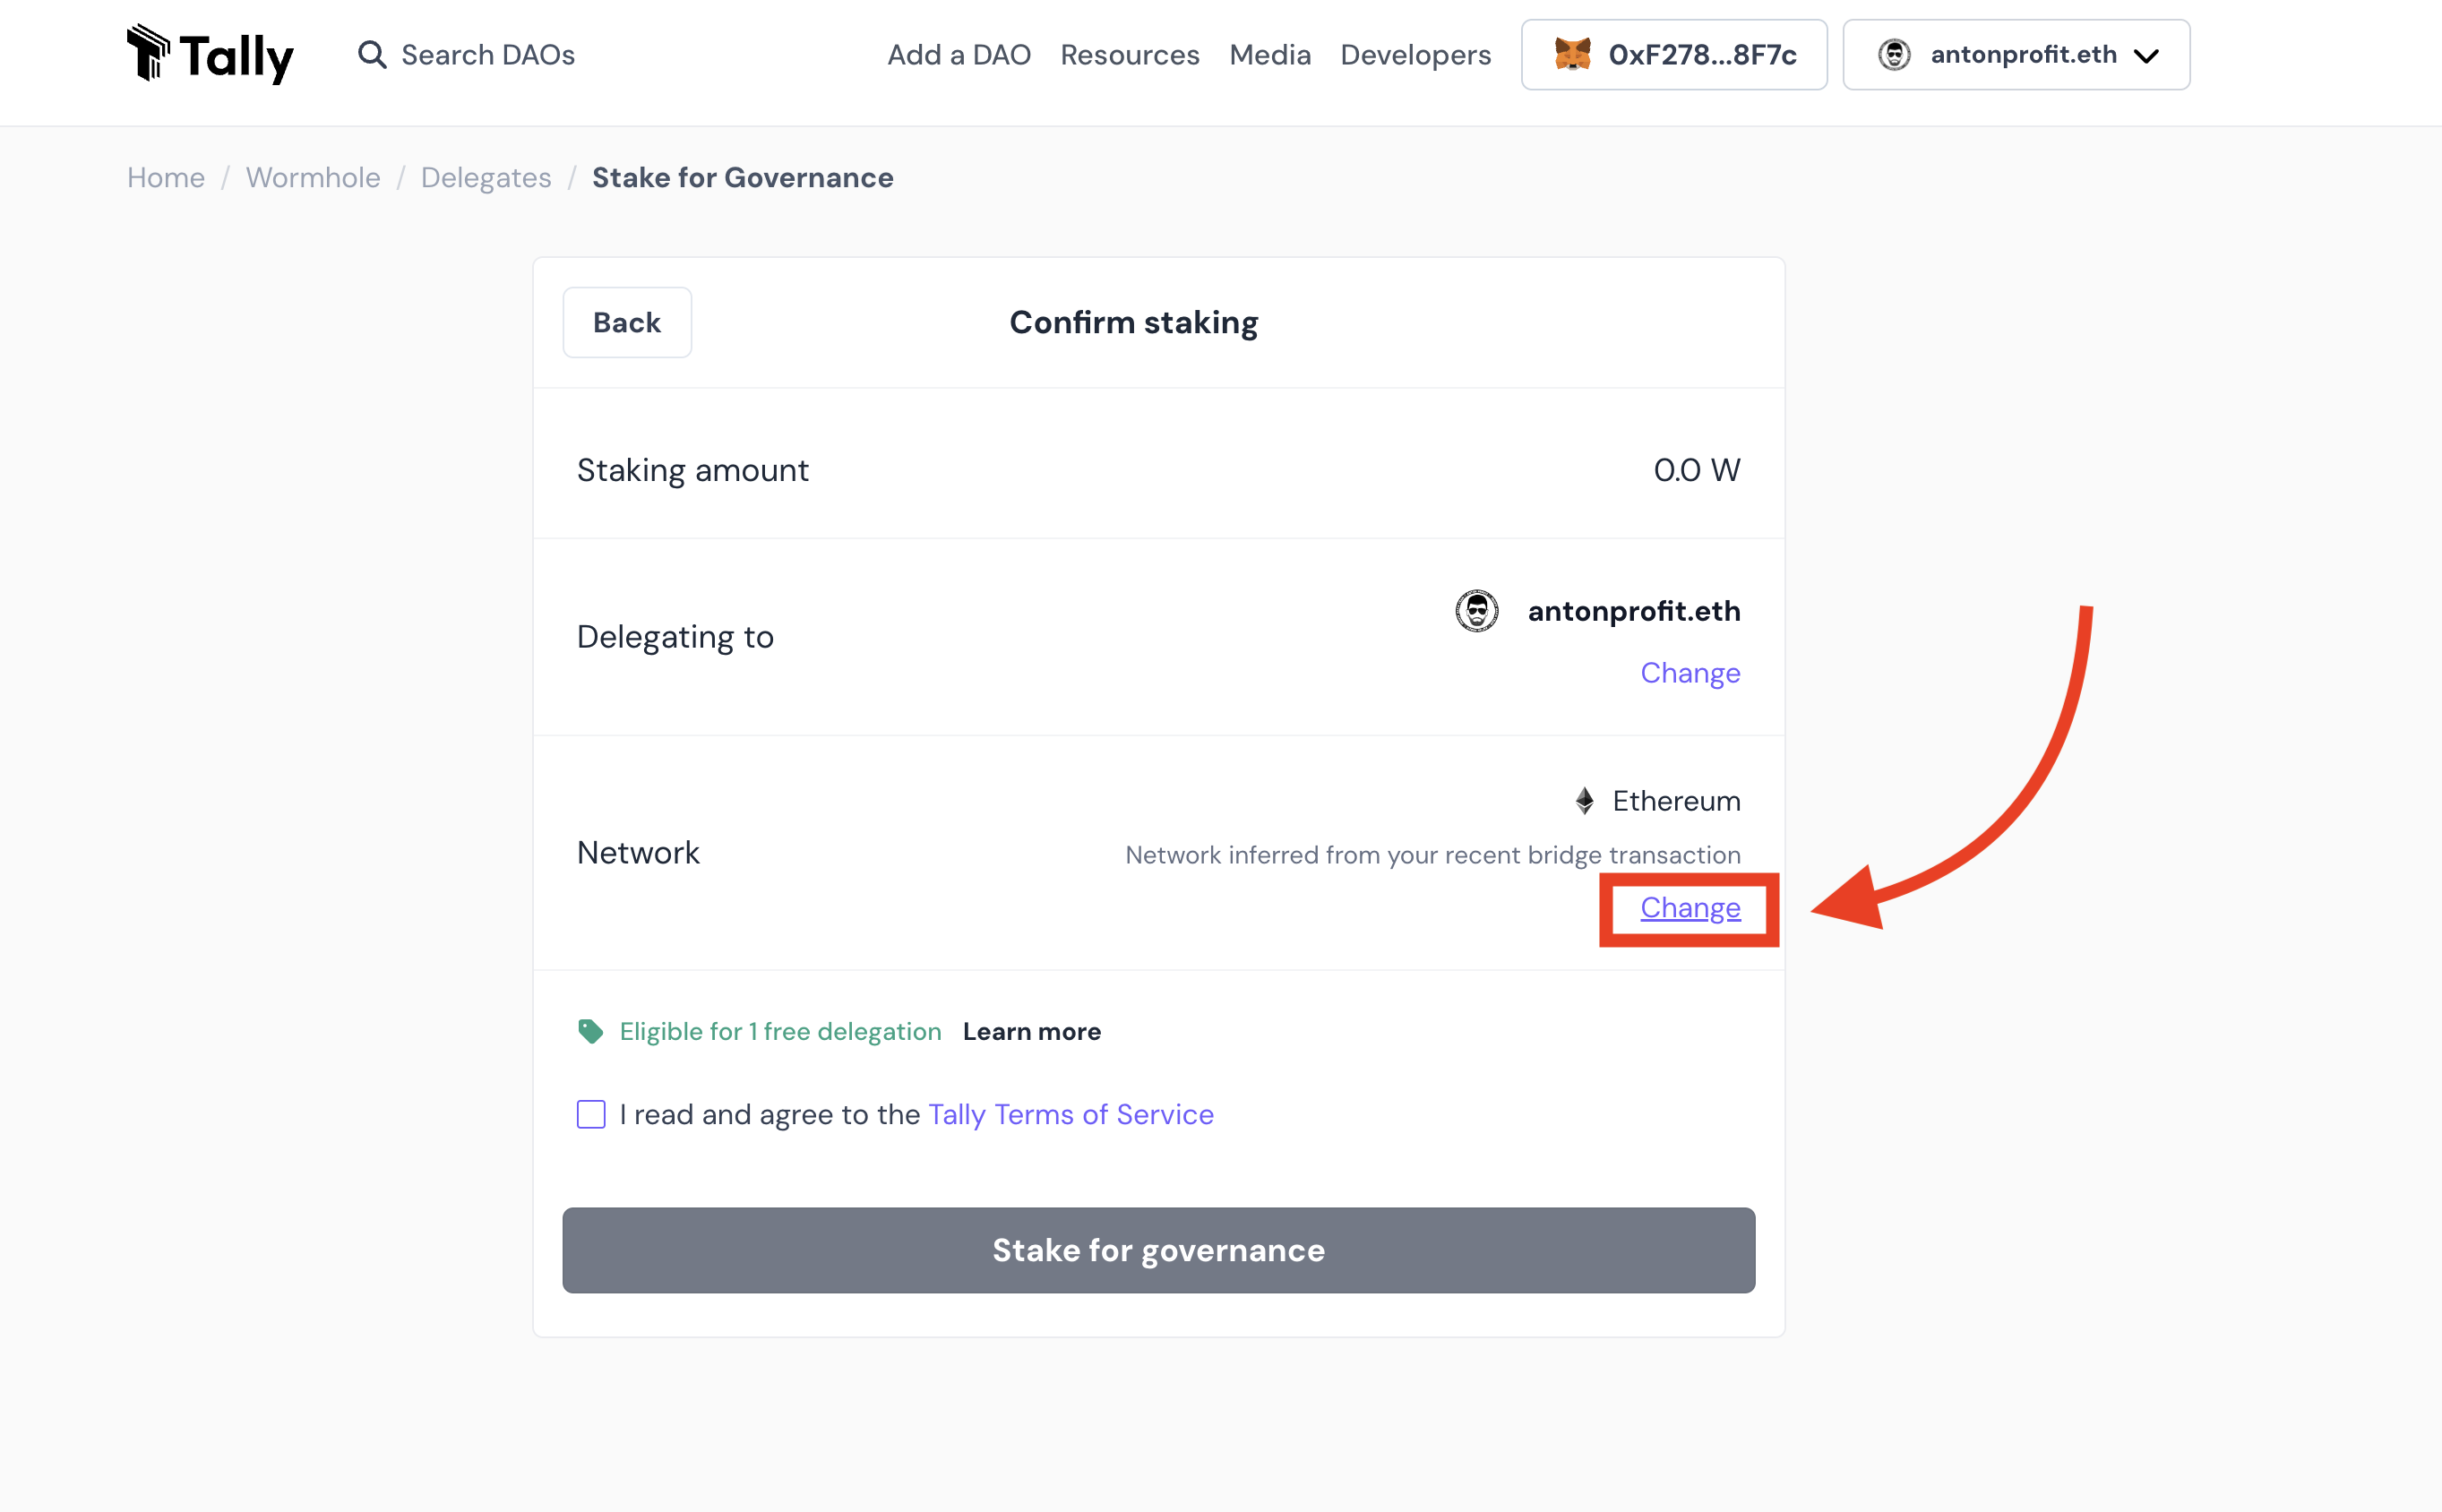This screenshot has width=2442, height=1512.
Task: Tick the Terms of Service agreement checkbox
Action: pos(591,1114)
